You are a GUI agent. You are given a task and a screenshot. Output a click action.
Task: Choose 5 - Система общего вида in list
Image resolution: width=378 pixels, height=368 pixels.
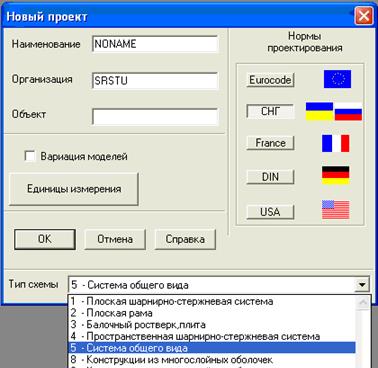[x=211, y=348]
